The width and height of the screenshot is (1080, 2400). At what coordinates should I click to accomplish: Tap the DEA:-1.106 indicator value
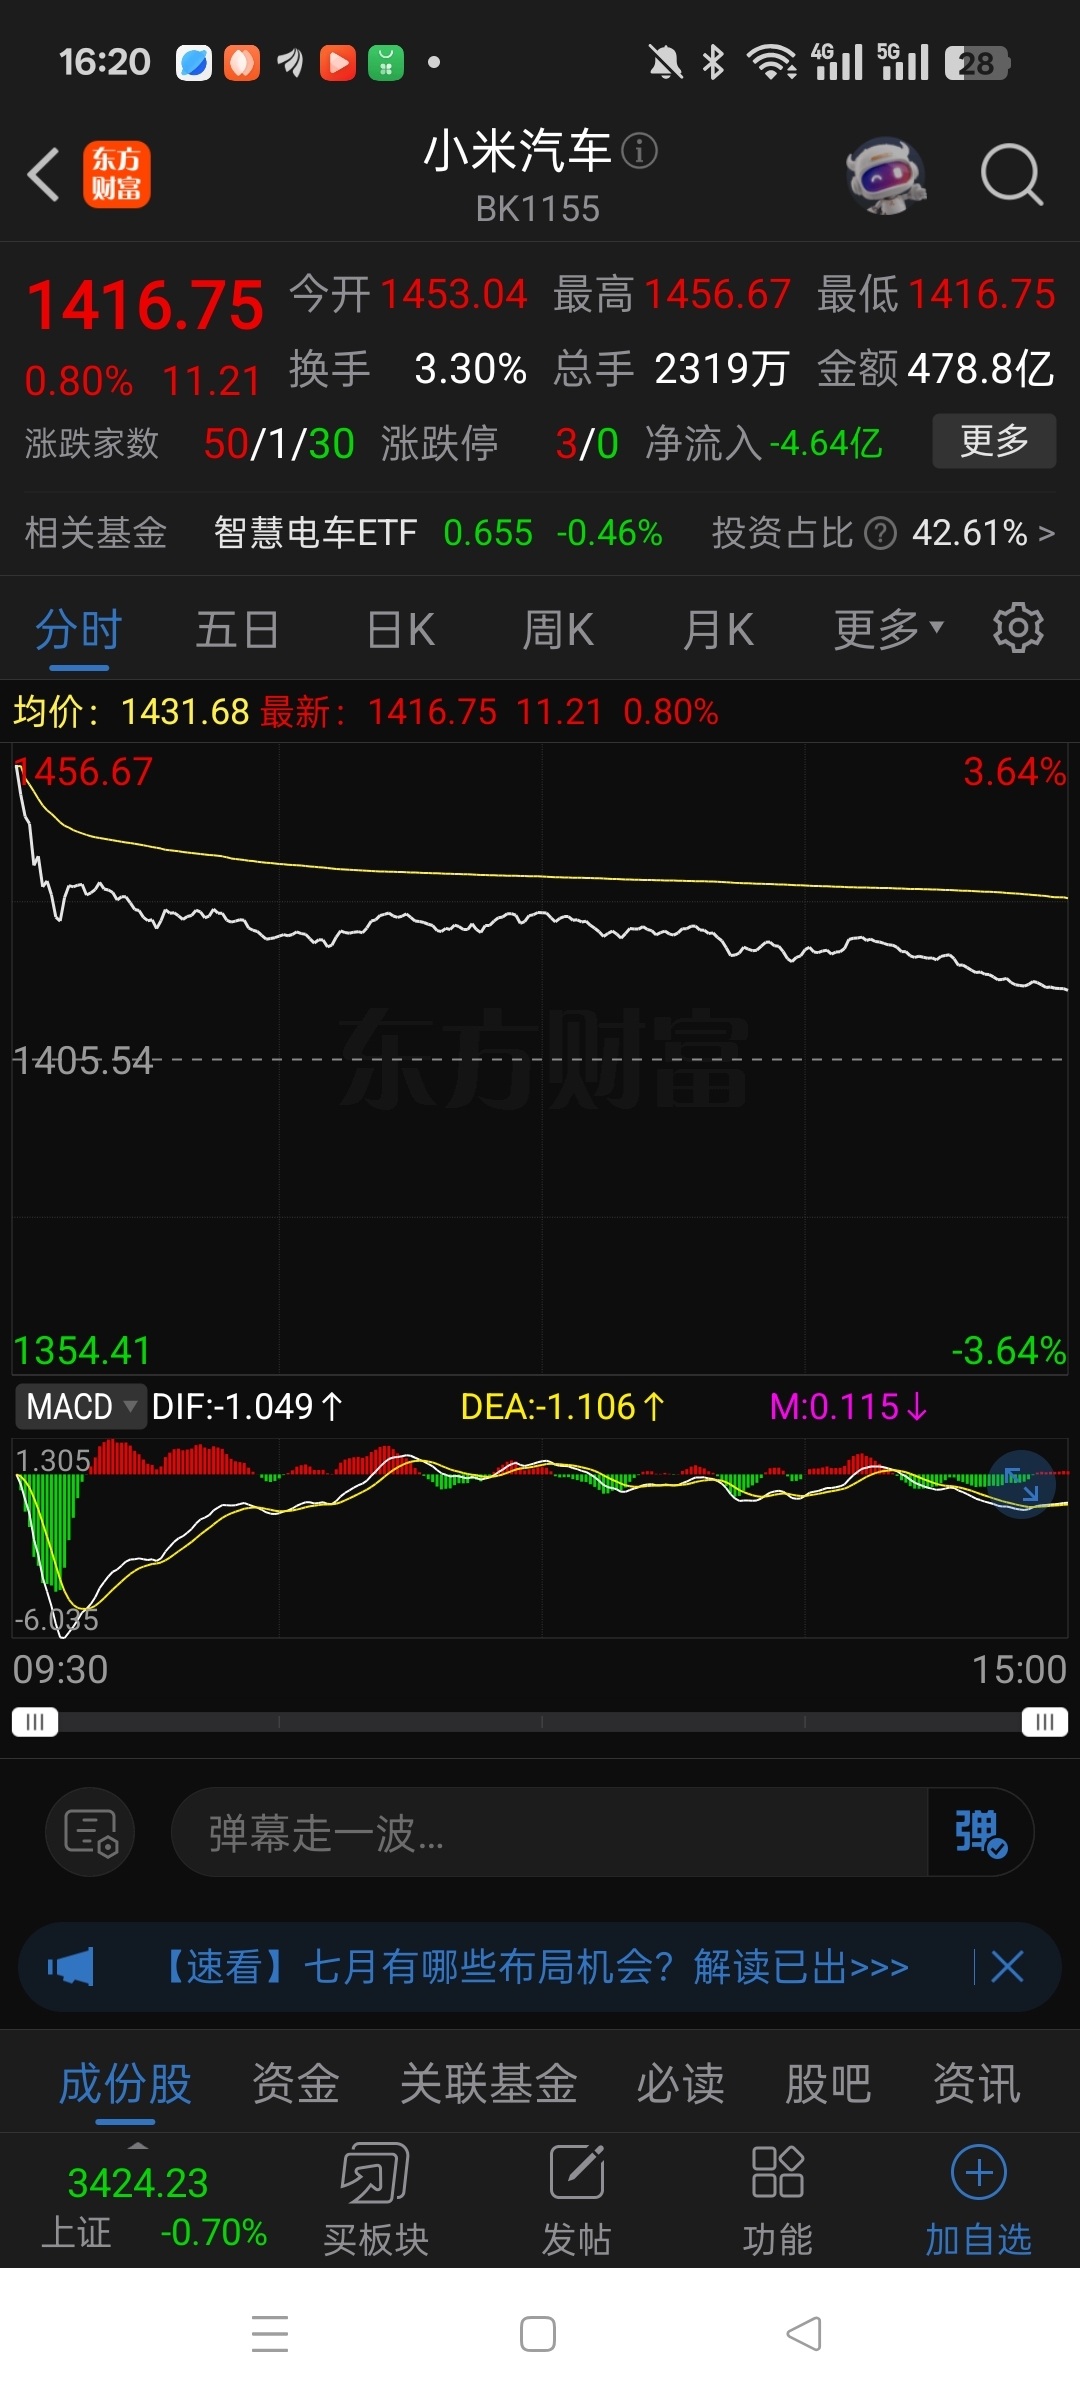pyautogui.click(x=562, y=1407)
